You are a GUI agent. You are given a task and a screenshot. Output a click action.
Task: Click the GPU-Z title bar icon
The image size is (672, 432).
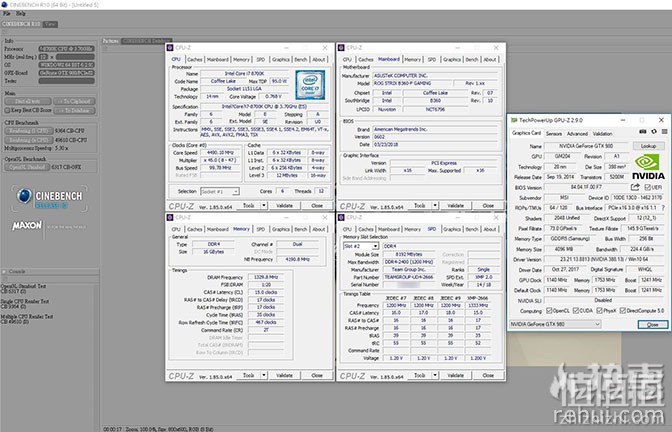click(x=514, y=120)
